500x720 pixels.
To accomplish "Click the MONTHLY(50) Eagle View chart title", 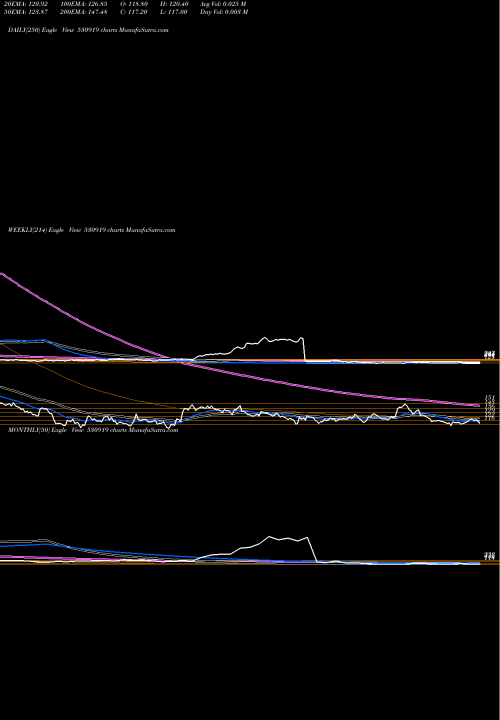I will pos(93,430).
